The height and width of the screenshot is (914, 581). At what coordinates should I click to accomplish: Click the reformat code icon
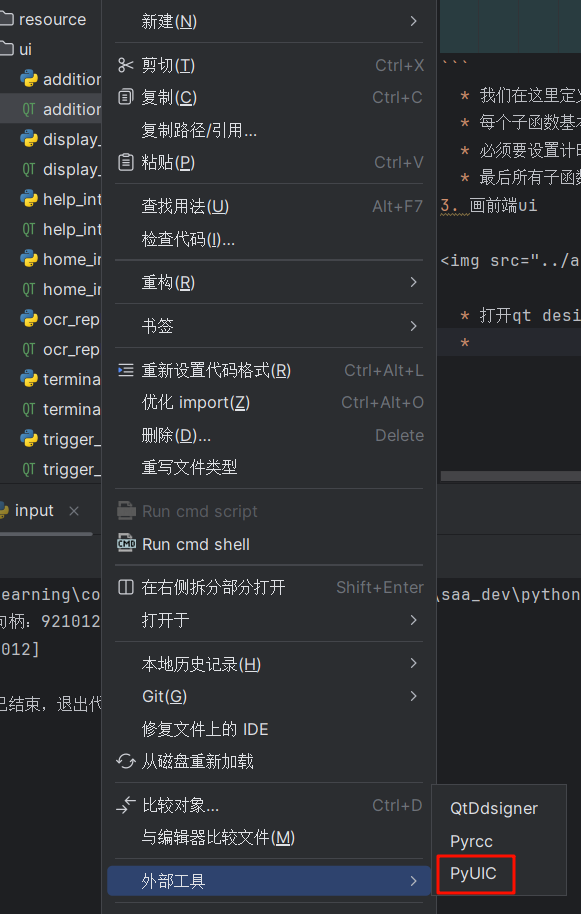coord(125,370)
